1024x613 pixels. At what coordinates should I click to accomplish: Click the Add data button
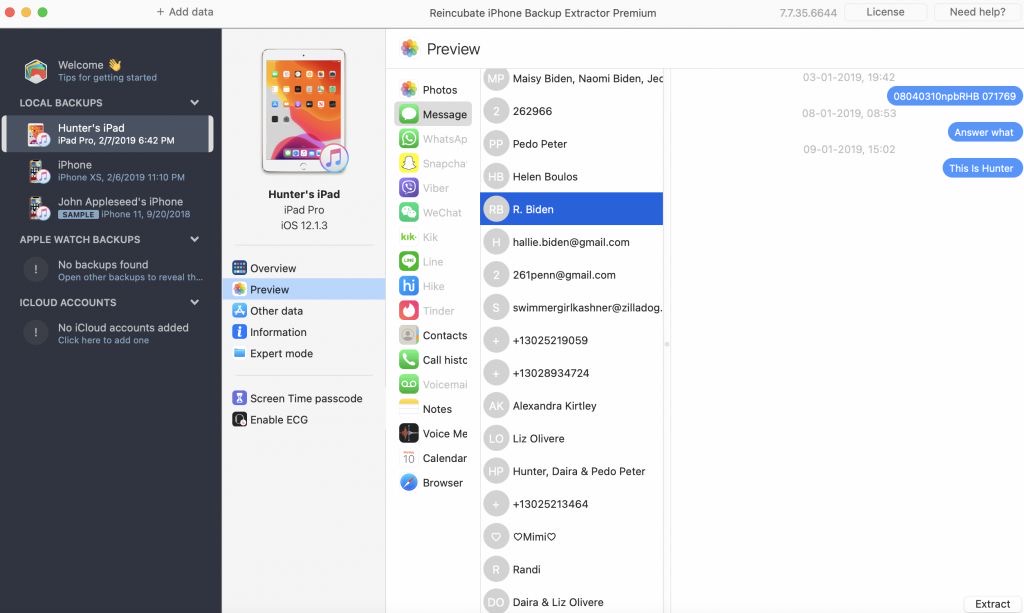click(x=185, y=12)
